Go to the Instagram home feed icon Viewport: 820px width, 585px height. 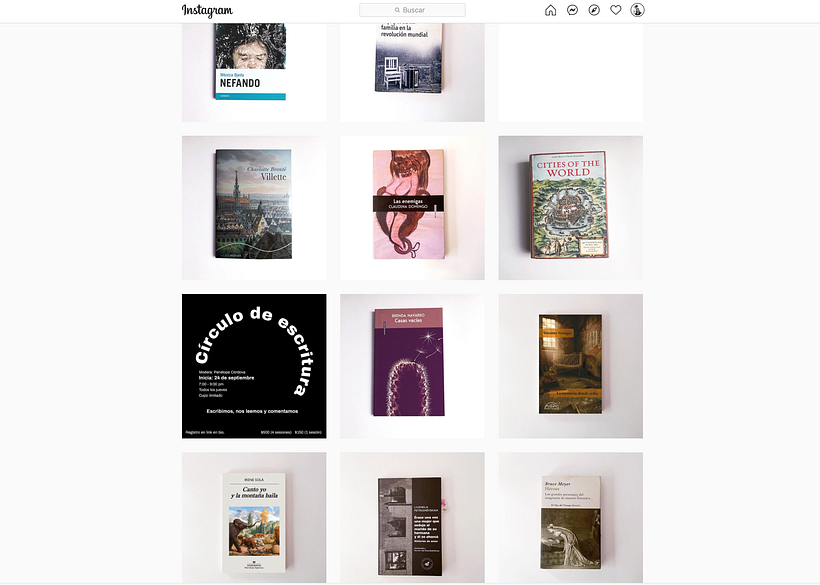click(550, 10)
